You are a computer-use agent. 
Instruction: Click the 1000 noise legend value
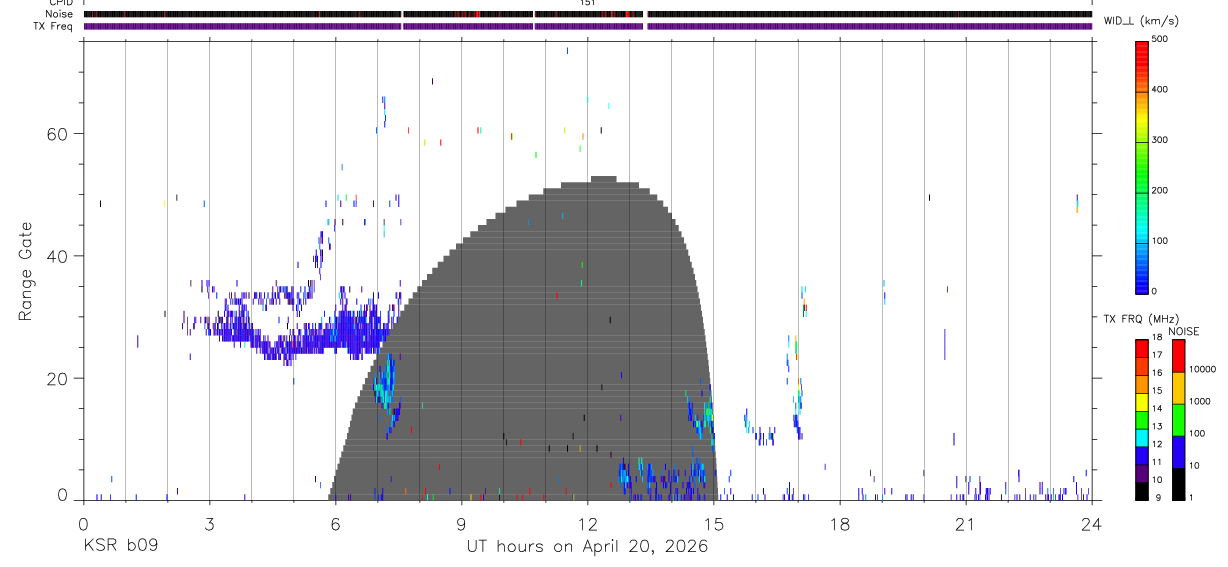click(1200, 401)
